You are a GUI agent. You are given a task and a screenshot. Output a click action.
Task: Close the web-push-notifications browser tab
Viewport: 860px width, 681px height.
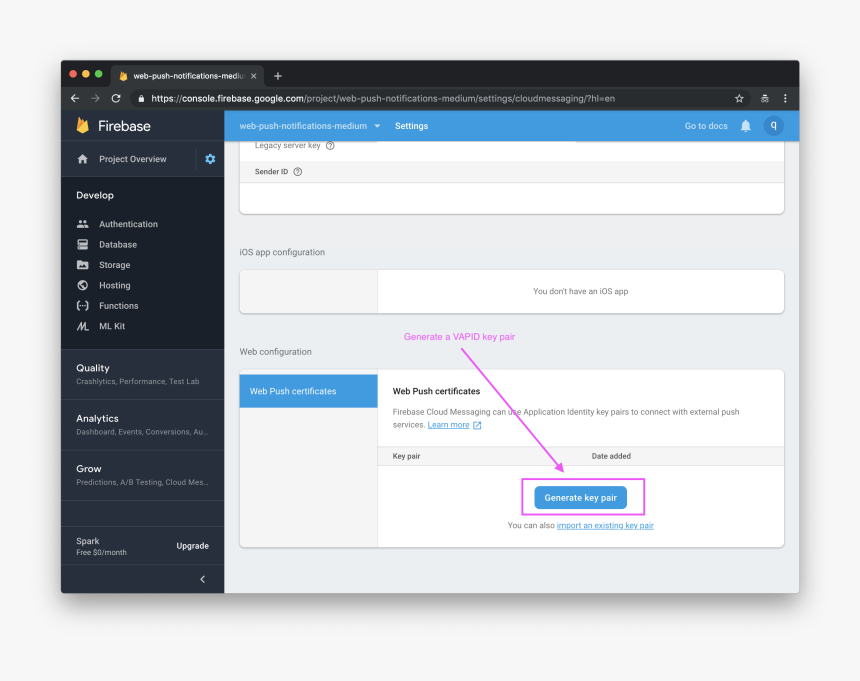point(253,76)
